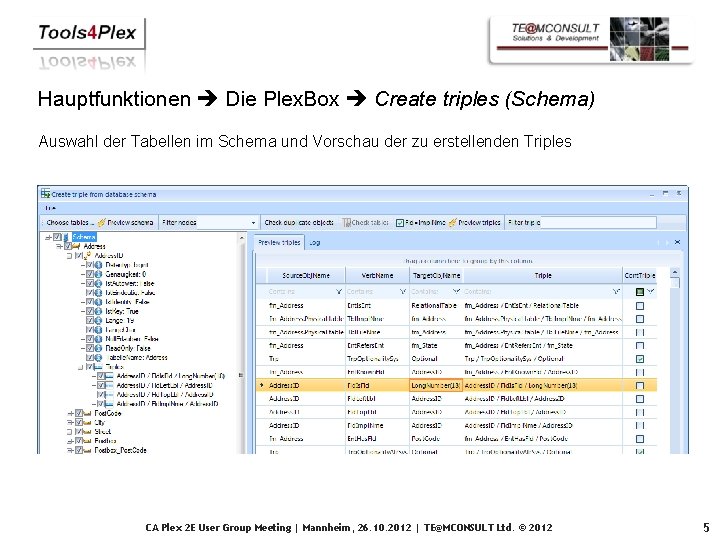Collapse the Address tree node
This screenshot has height=540, width=720.
(x=59, y=247)
